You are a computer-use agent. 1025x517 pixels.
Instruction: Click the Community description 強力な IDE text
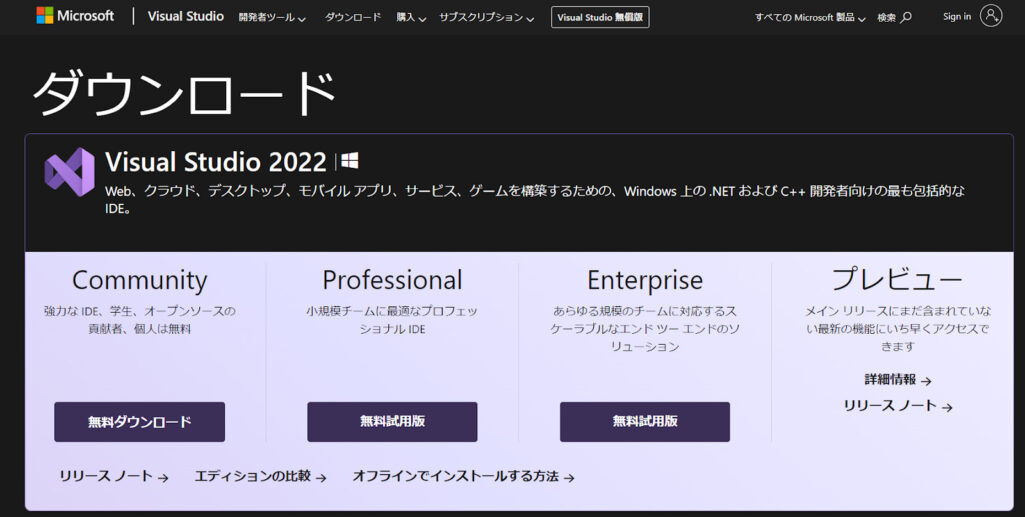pyautogui.click(x=139, y=320)
